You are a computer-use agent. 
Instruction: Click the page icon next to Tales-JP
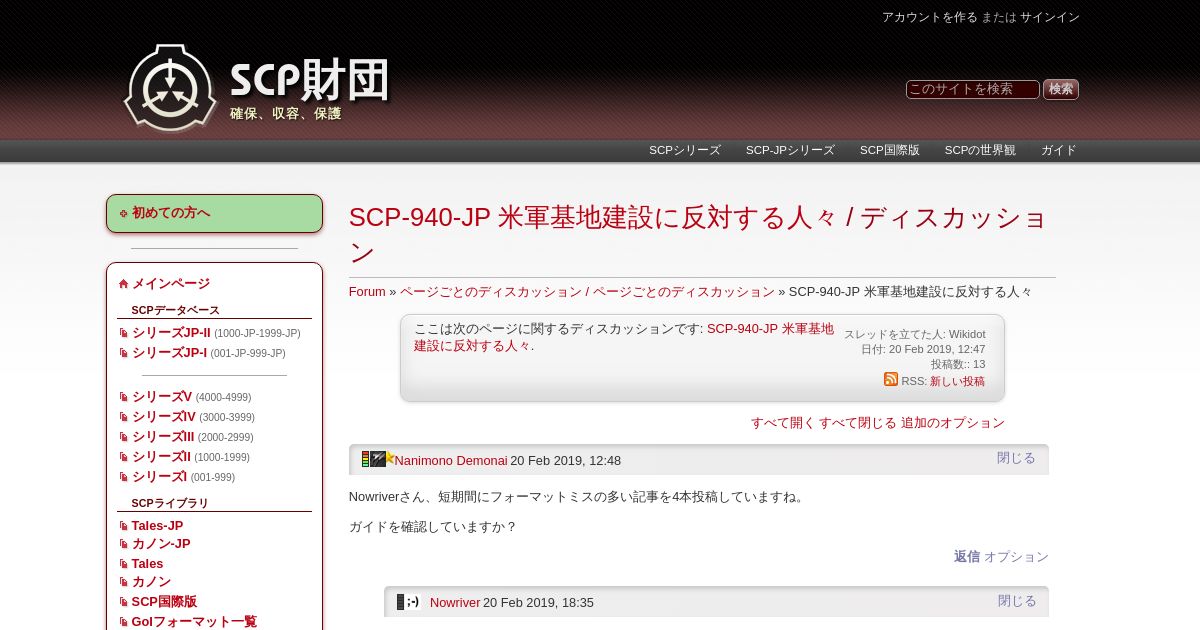[124, 526]
